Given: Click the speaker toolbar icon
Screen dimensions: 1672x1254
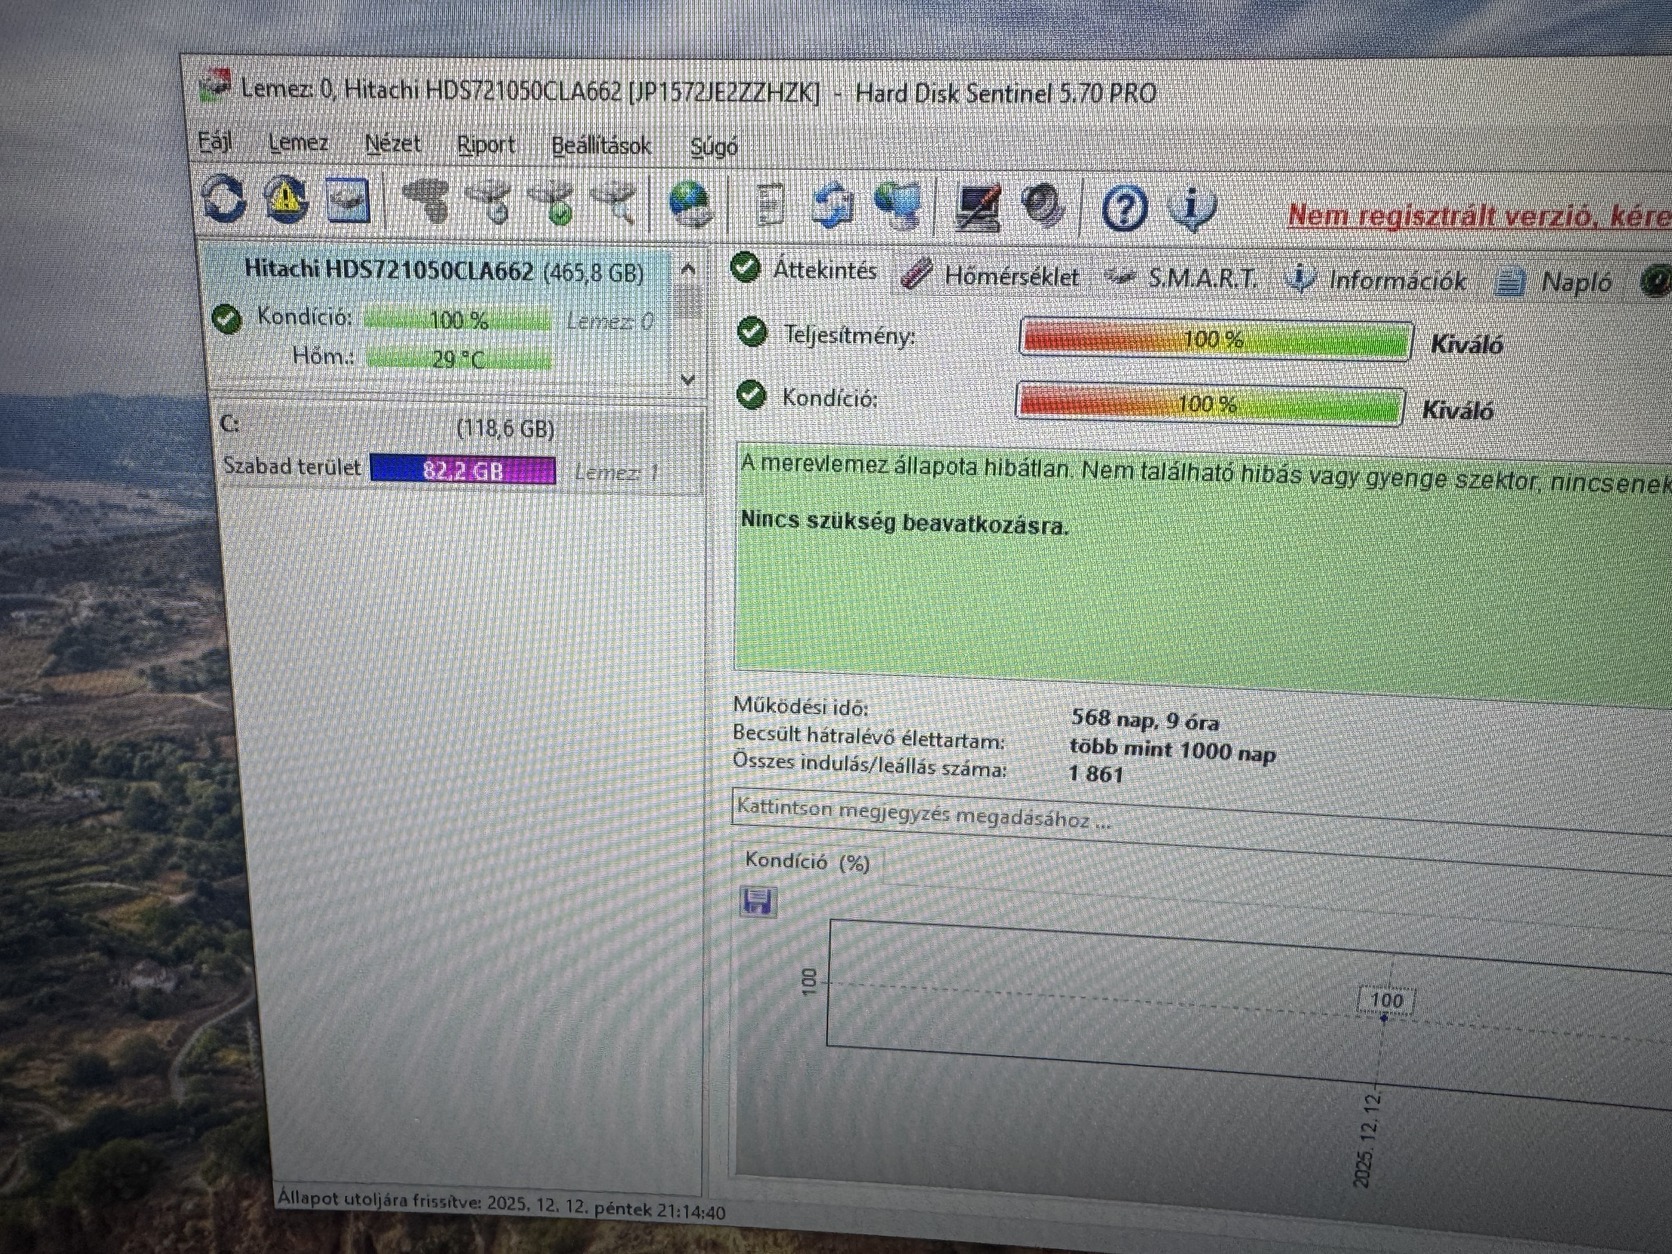Looking at the screenshot, I should pos(1044,207).
